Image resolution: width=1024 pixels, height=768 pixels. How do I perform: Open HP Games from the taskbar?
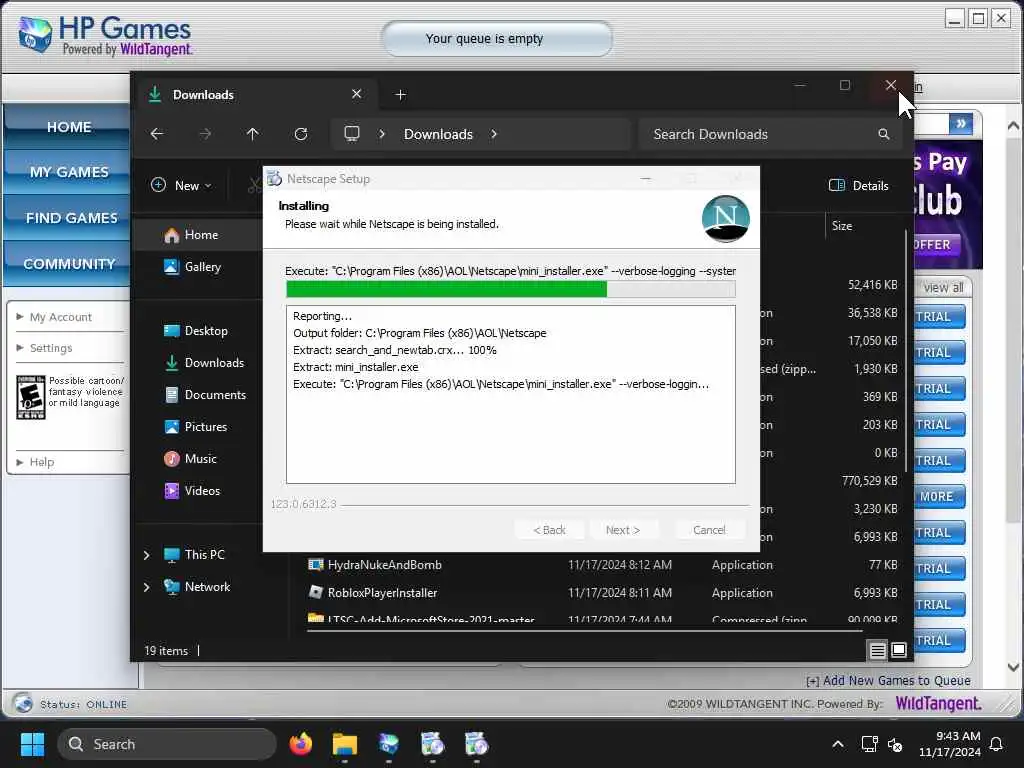[x=388, y=744]
